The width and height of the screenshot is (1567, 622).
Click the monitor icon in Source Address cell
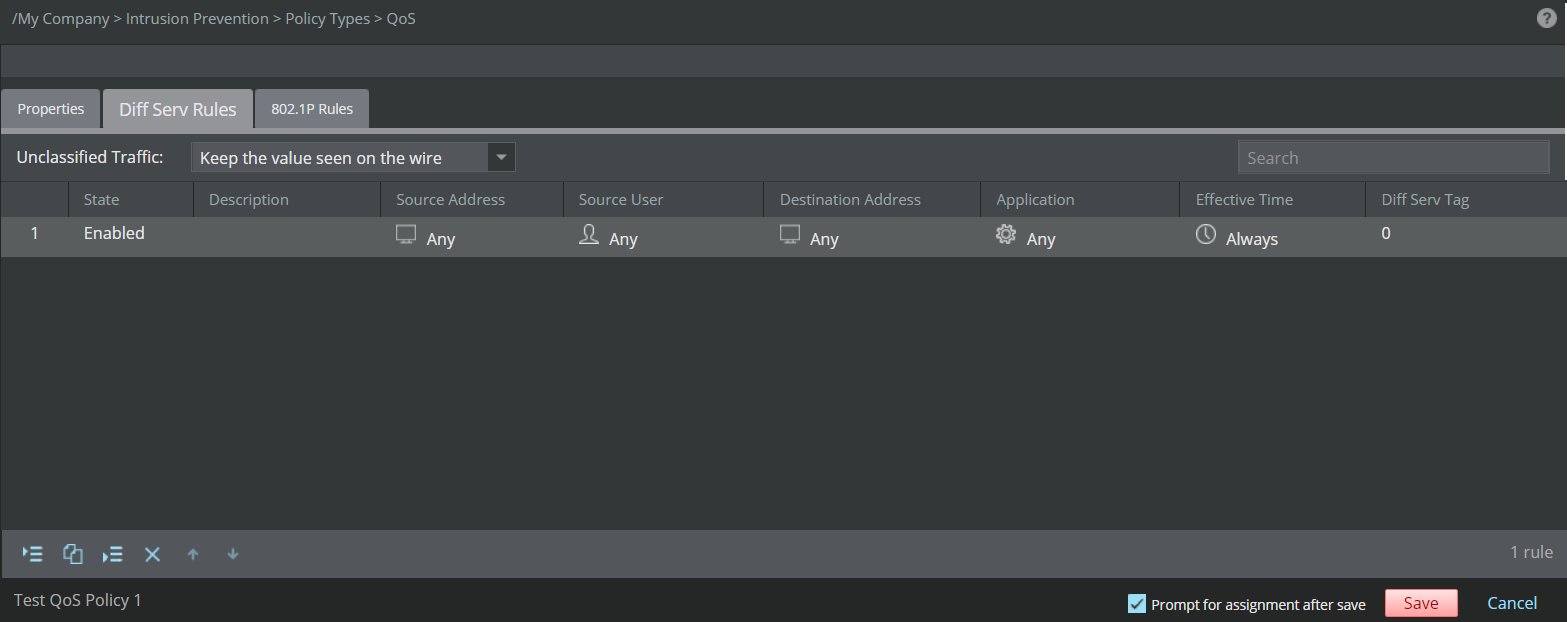point(406,235)
